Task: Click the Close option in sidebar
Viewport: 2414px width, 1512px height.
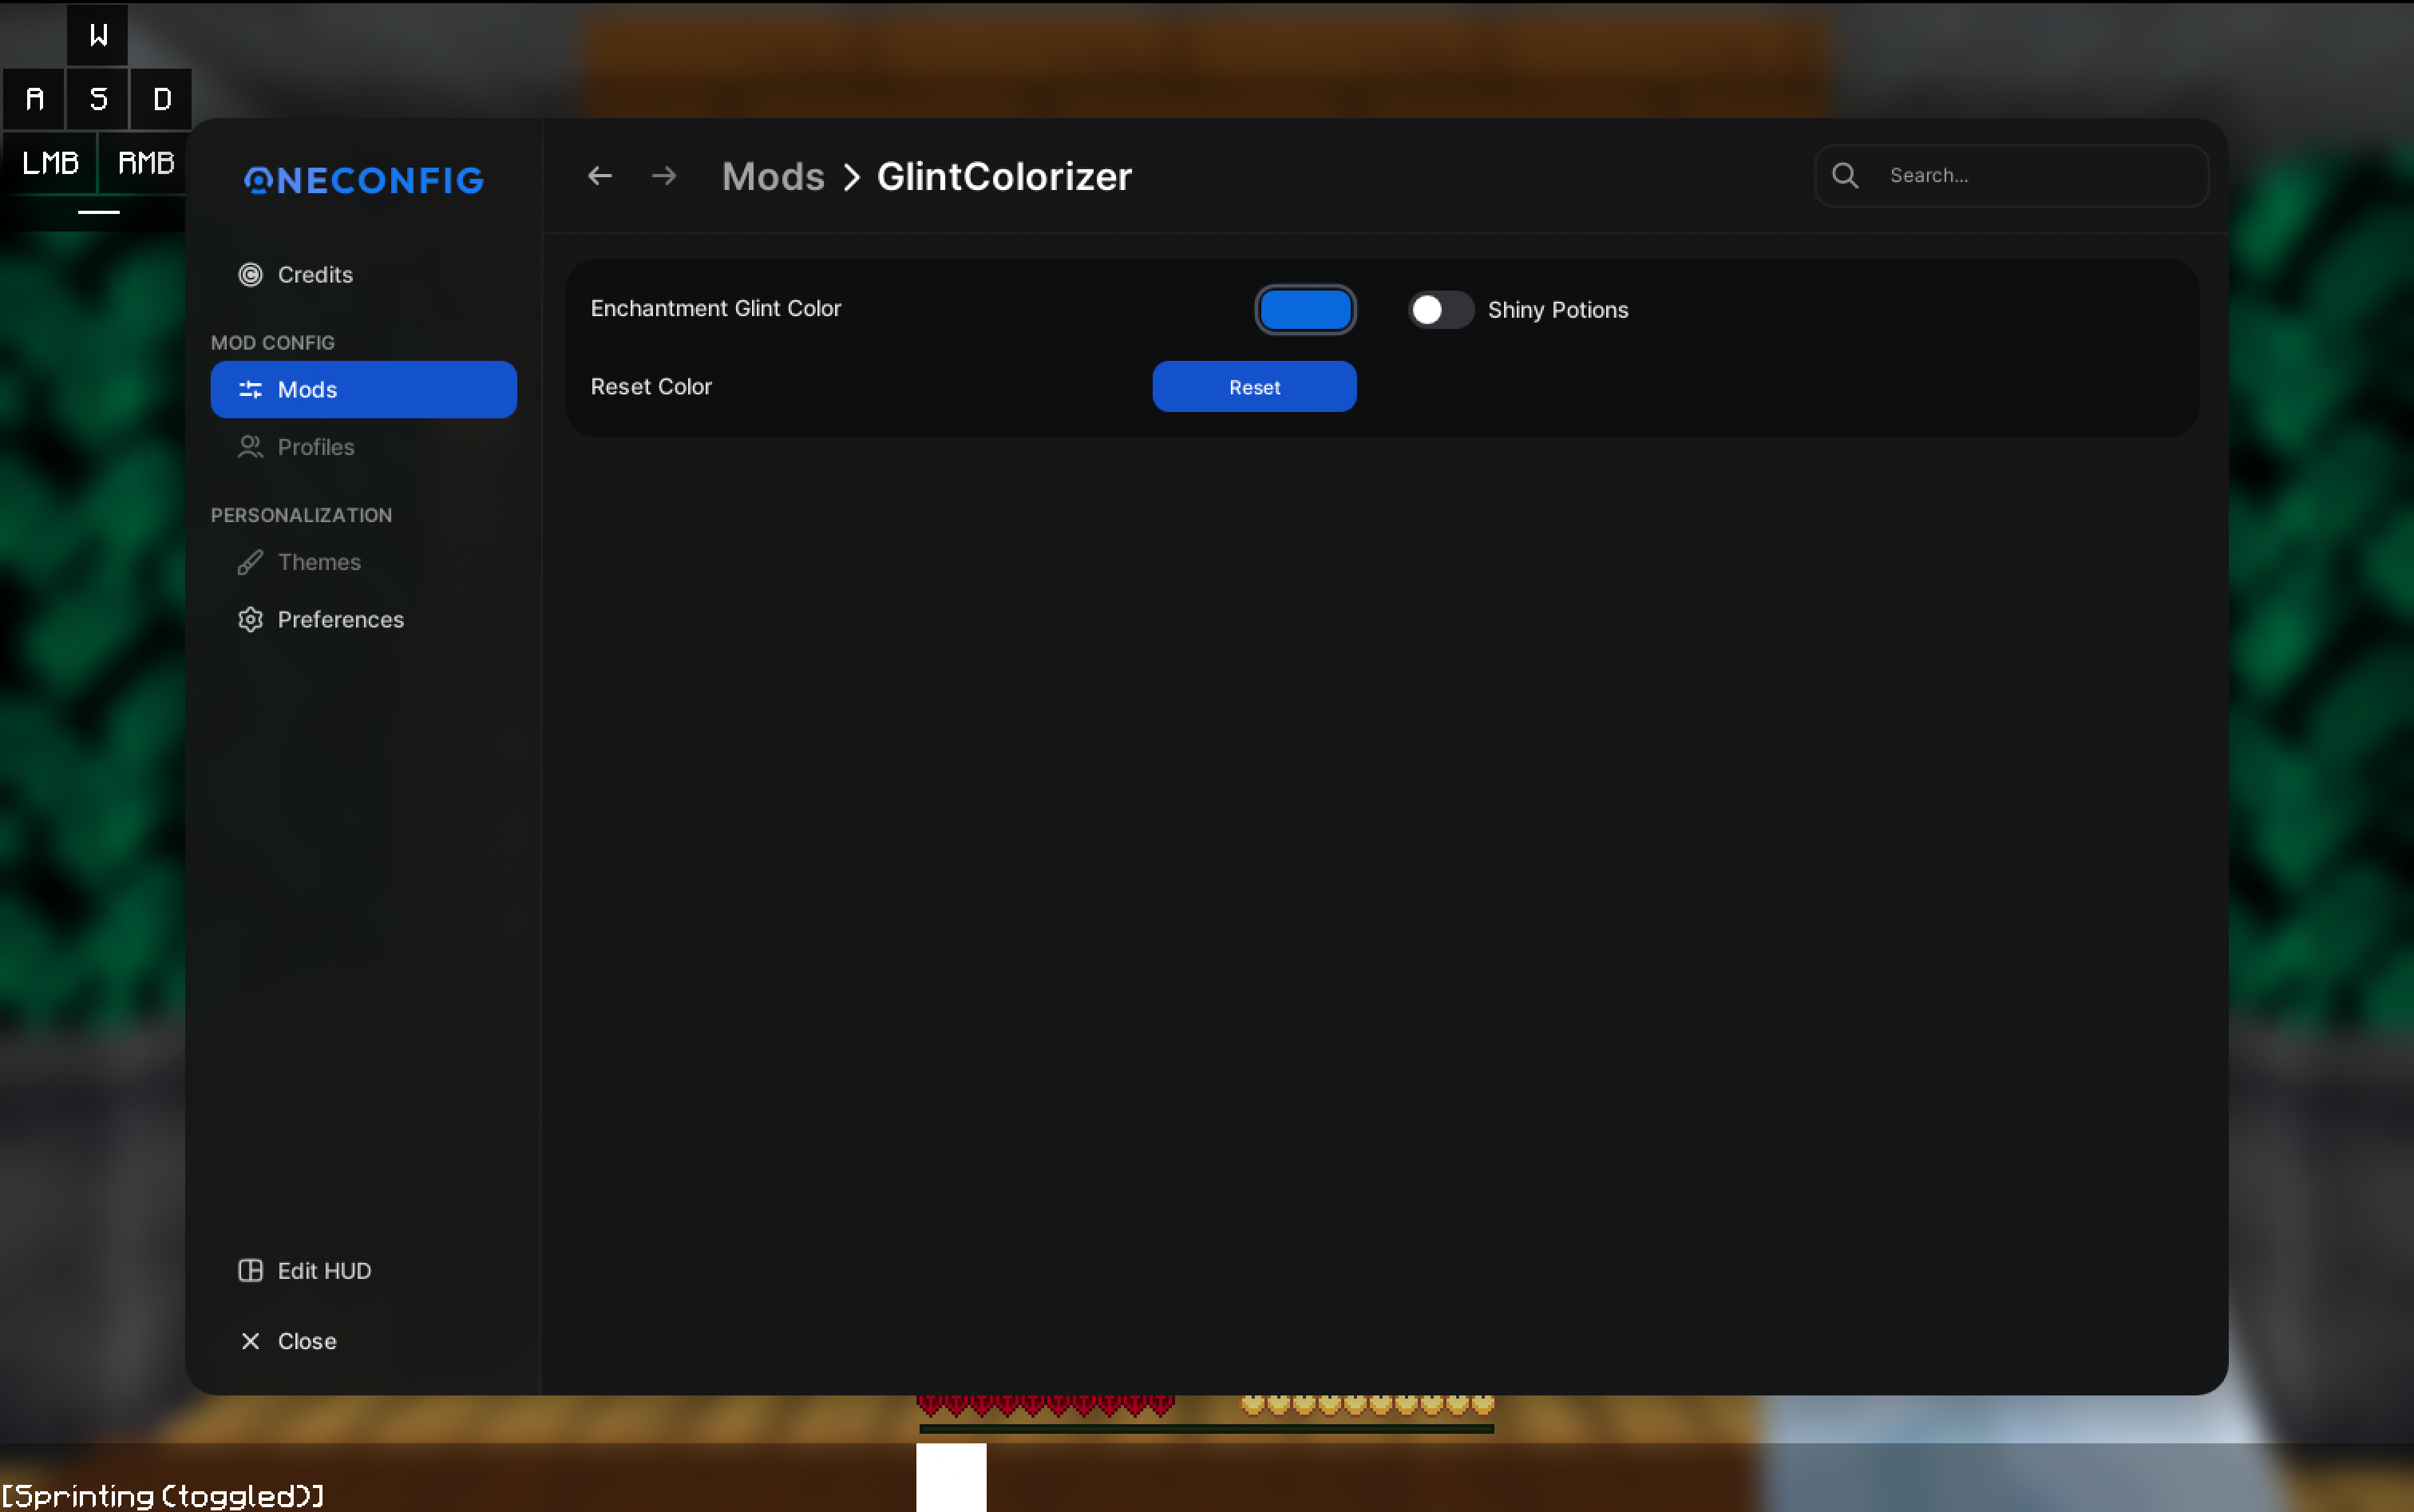Action: pyautogui.click(x=306, y=1341)
